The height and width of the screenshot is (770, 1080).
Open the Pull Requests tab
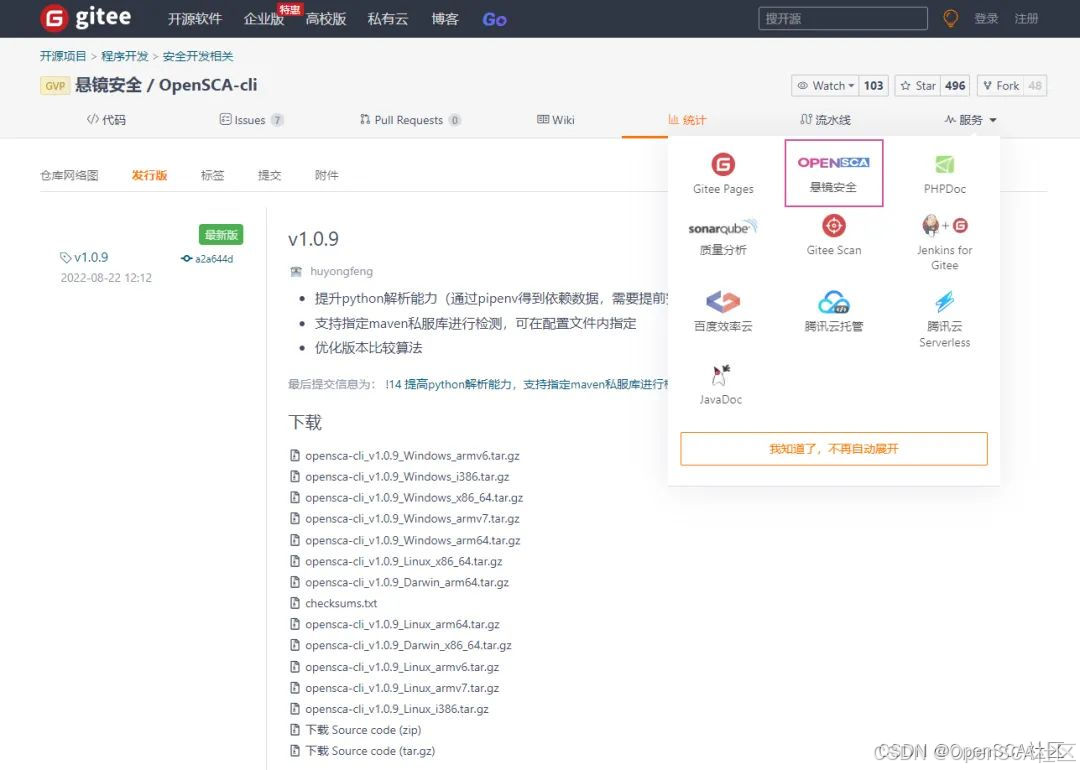pos(410,120)
